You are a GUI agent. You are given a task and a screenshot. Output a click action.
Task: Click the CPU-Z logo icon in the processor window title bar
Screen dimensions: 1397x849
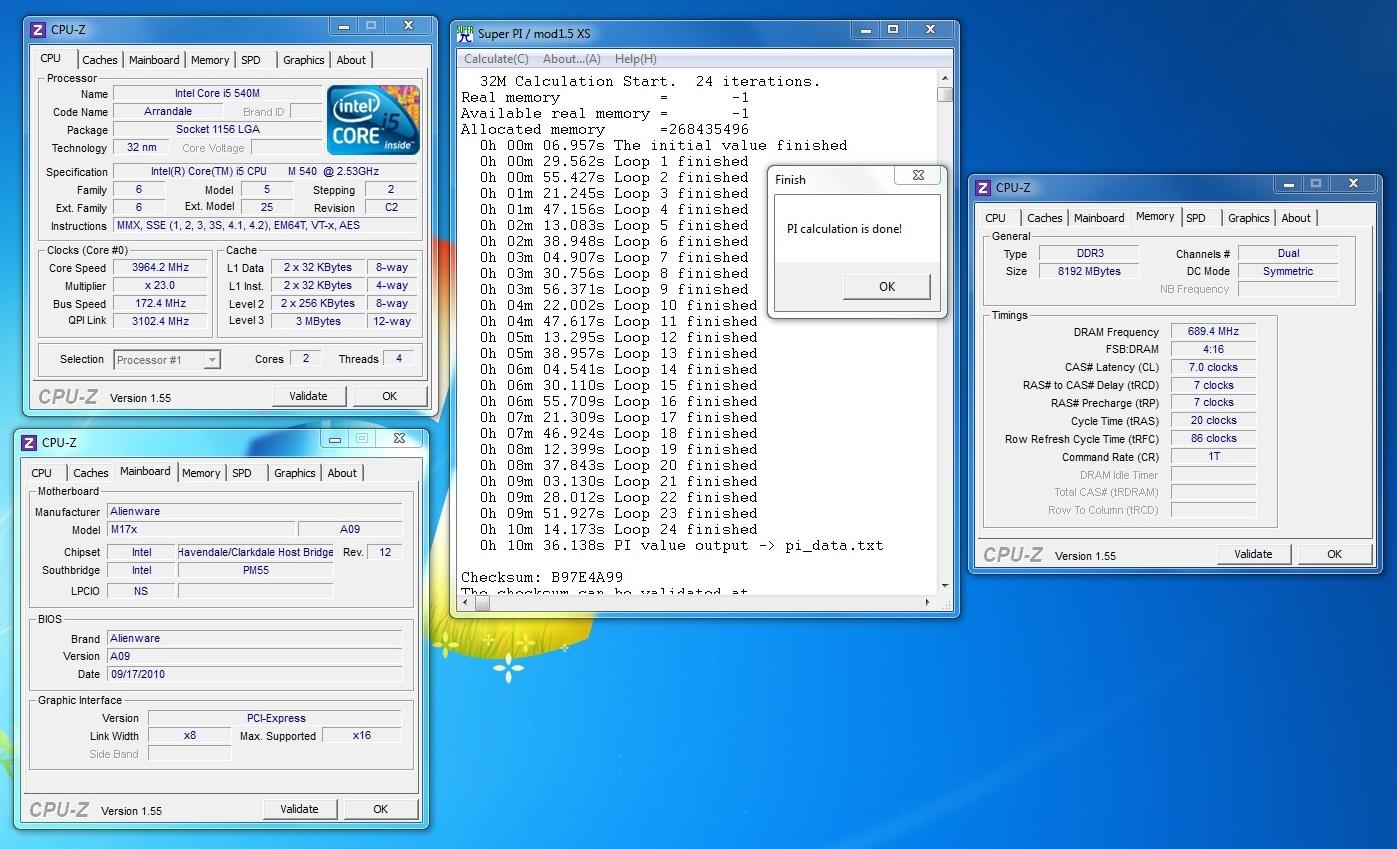[37, 30]
